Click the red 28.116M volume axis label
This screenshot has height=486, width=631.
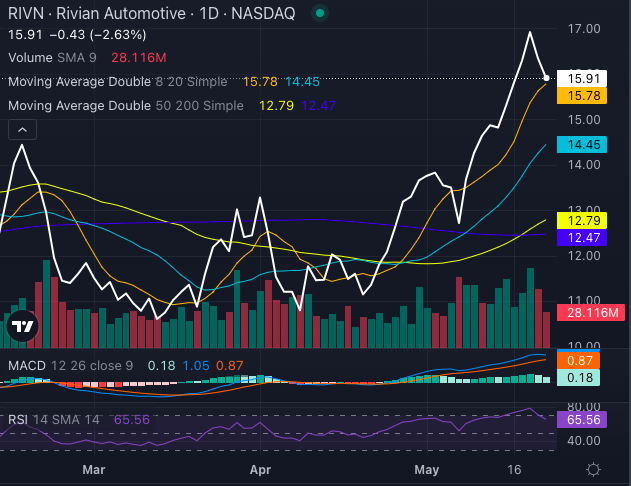[591, 313]
